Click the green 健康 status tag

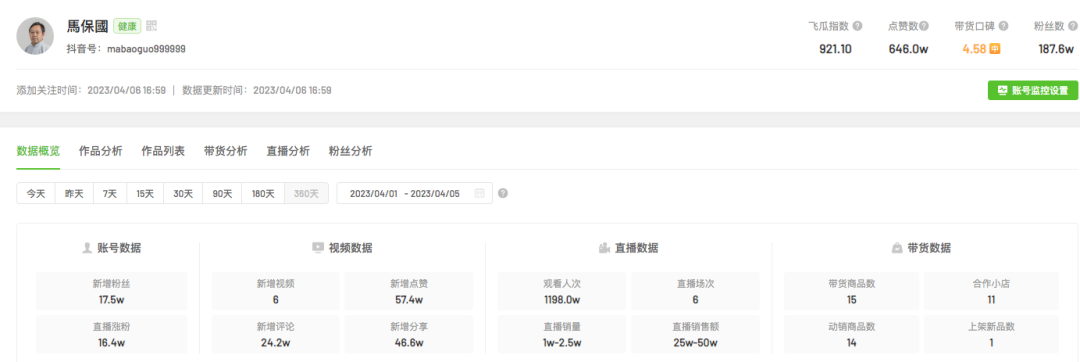coord(127,26)
